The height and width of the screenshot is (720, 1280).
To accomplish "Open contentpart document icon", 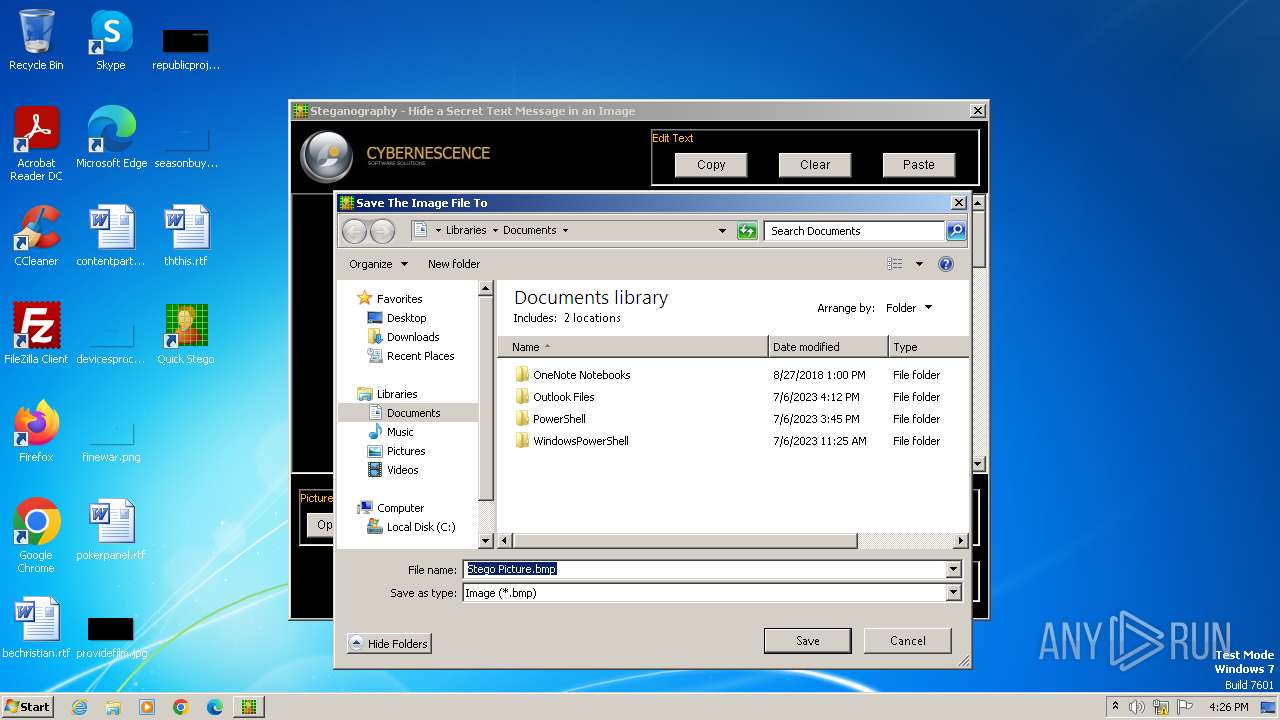I will tap(111, 236).
